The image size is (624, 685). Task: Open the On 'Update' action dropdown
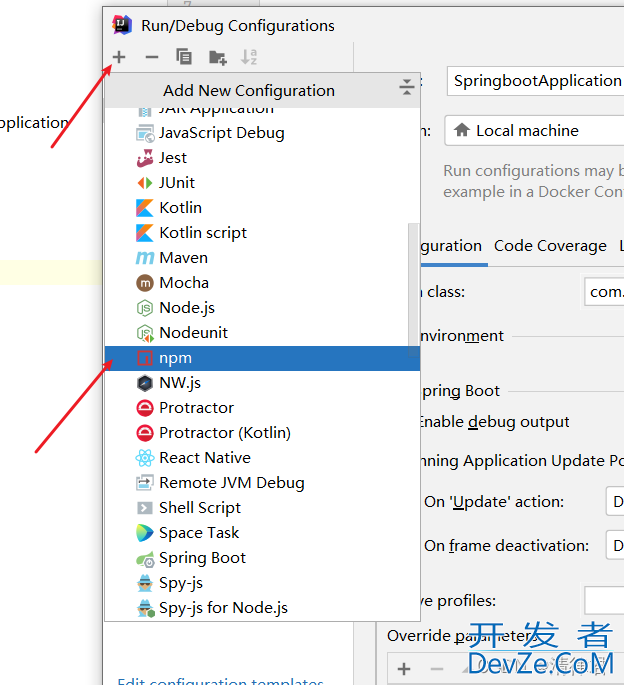coord(615,502)
